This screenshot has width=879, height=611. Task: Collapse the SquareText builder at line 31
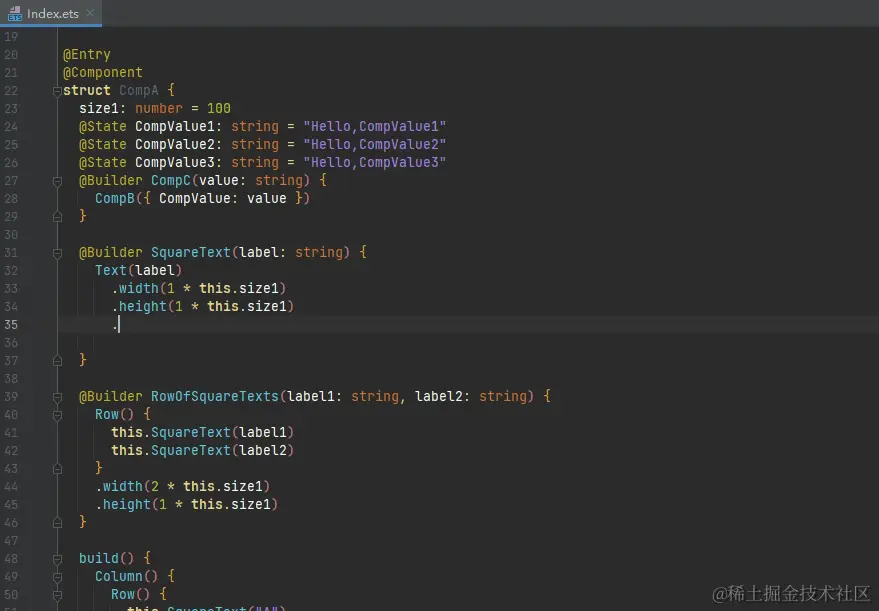point(57,253)
